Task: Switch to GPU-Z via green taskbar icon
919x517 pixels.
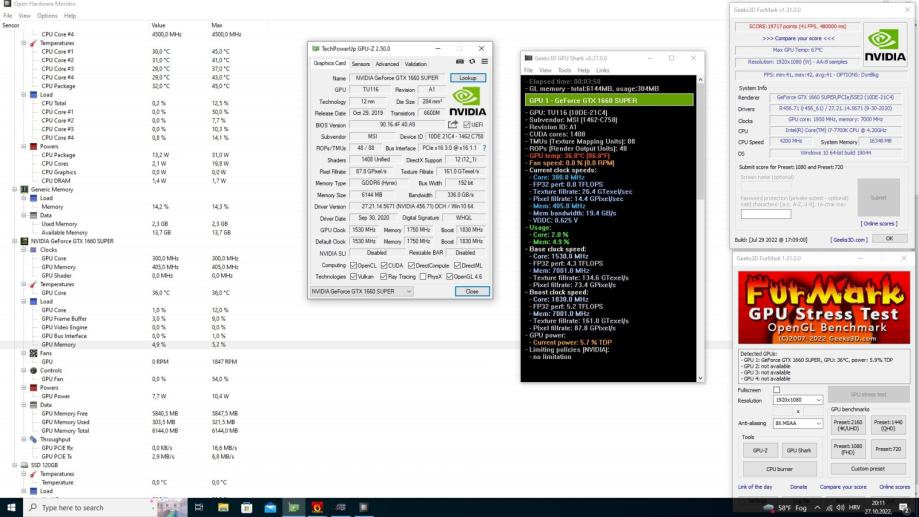Action: (294, 508)
